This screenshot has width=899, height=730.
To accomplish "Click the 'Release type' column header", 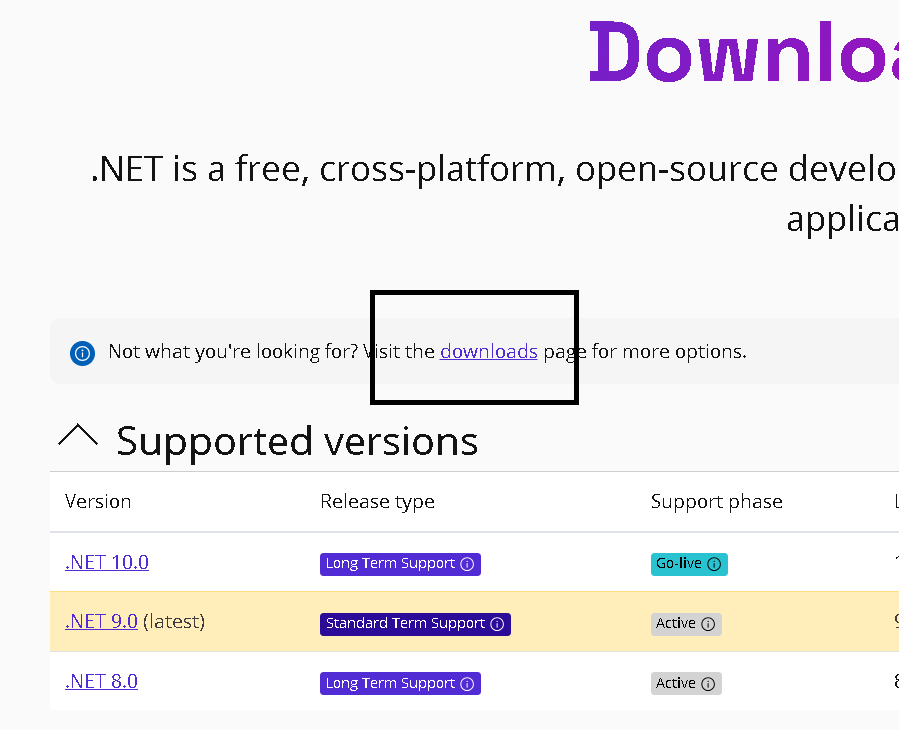I will (x=377, y=501).
